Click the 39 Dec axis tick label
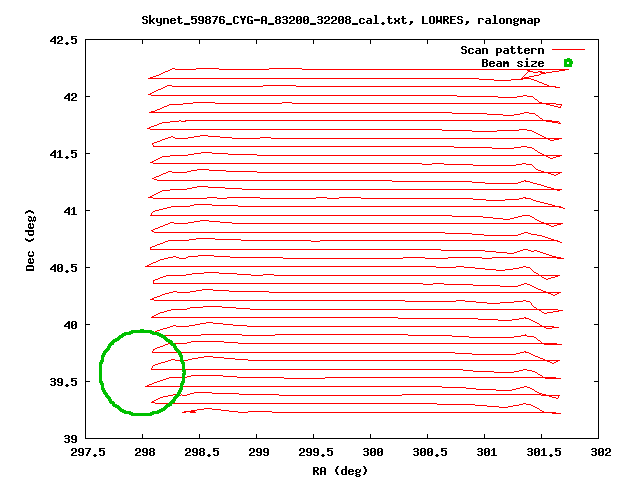The height and width of the screenshot is (480, 640). (70, 439)
